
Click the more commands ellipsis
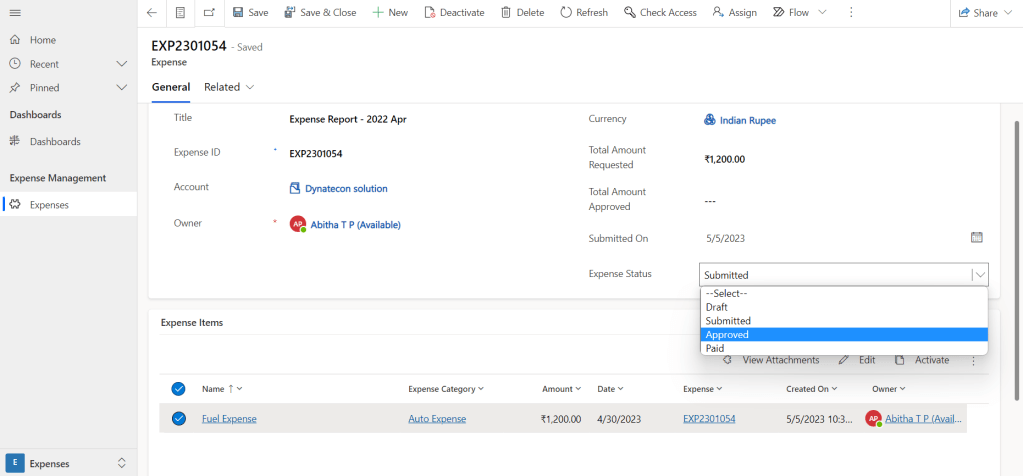coord(851,12)
